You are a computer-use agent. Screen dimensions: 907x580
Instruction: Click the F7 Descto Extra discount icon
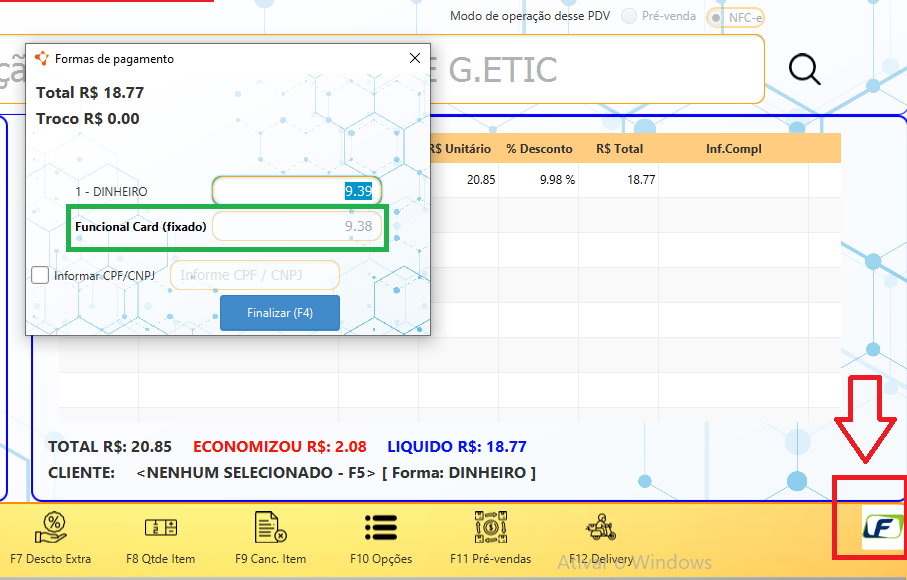click(x=50, y=528)
